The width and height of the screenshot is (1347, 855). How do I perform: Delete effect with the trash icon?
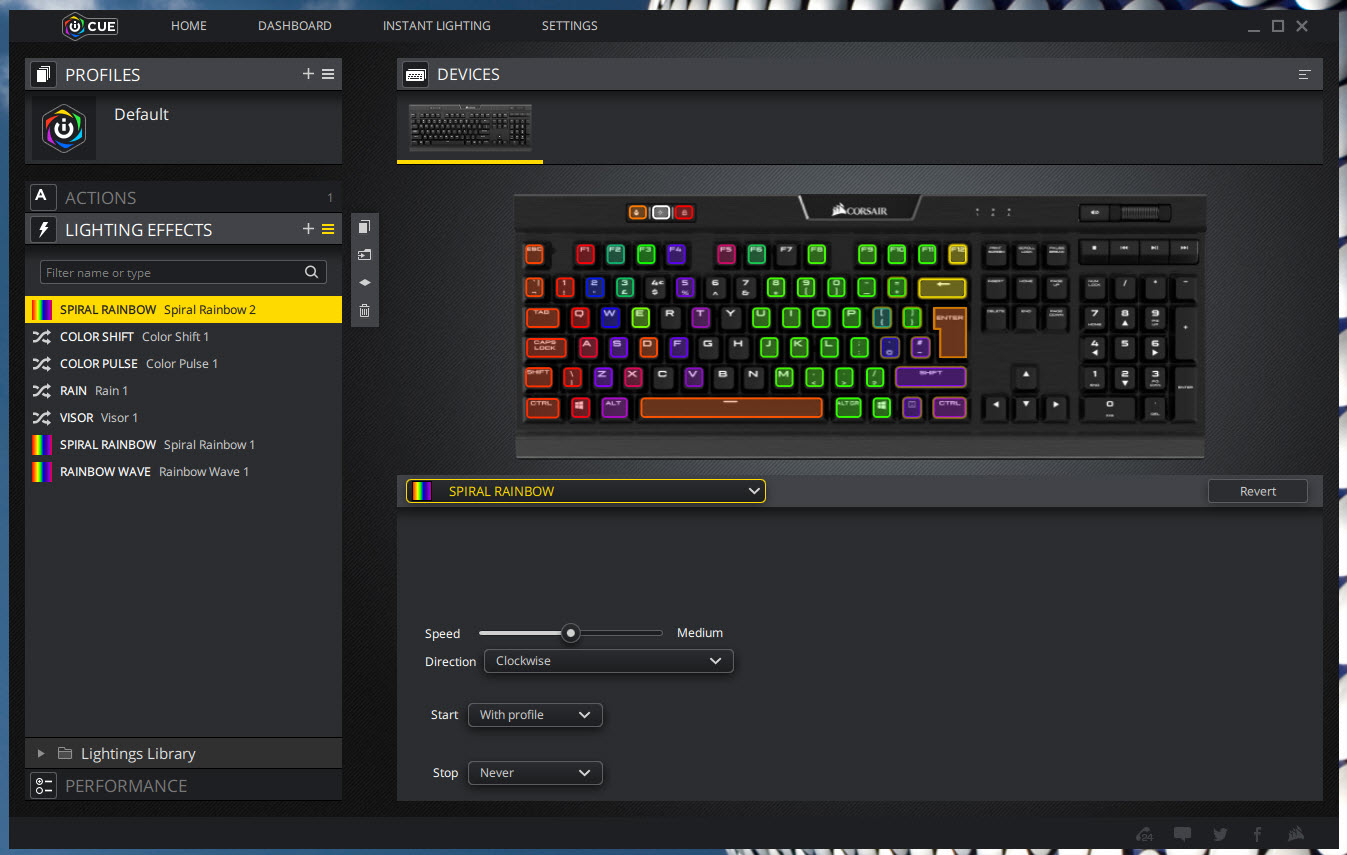pos(365,311)
